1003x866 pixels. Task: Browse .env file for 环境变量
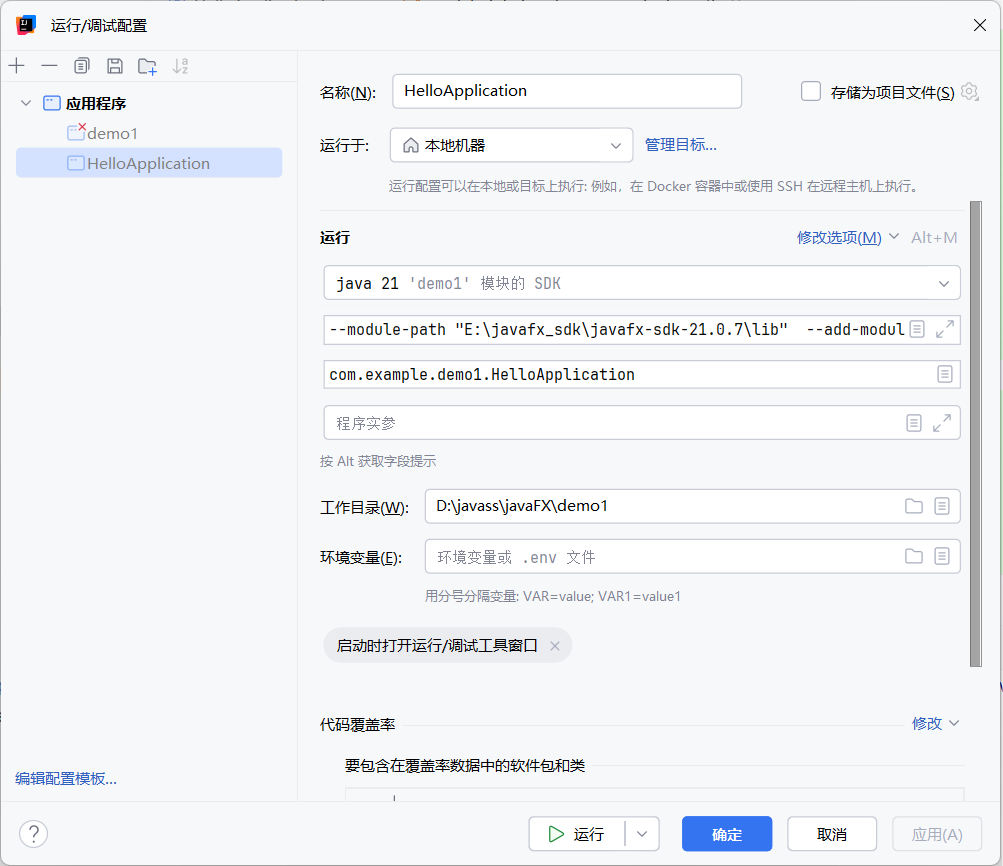[x=914, y=556]
